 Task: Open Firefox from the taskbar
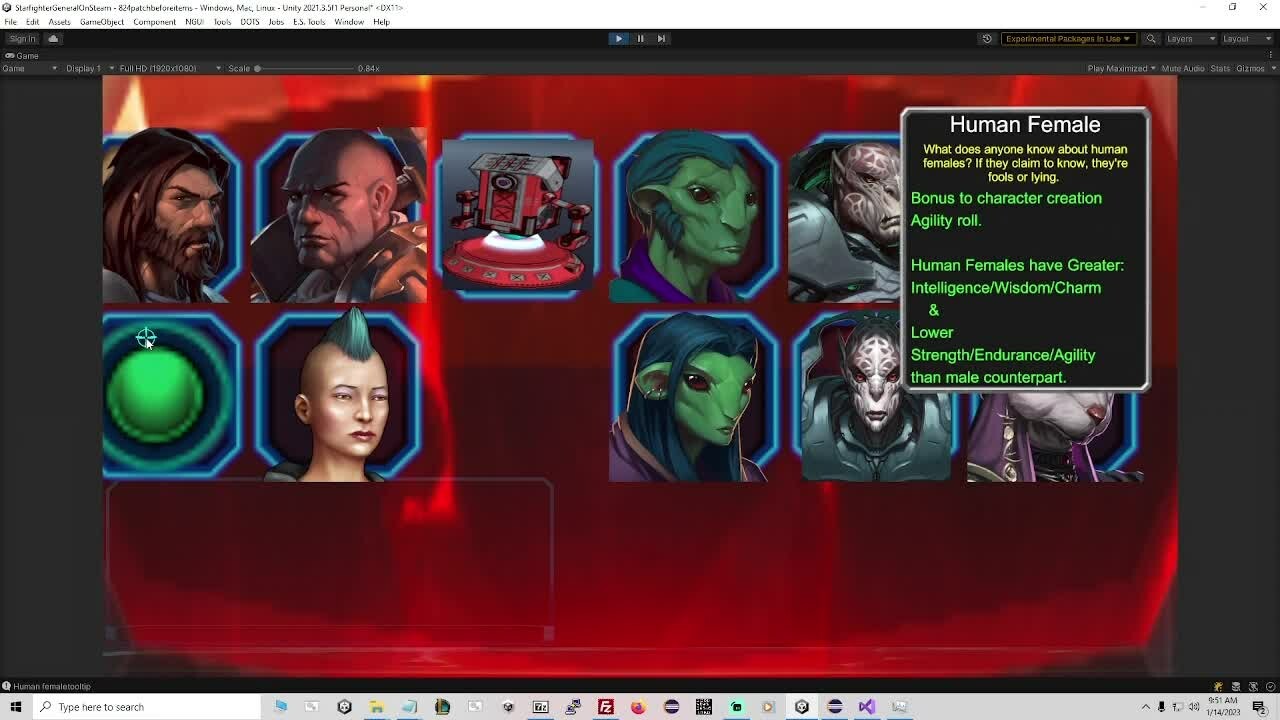click(x=638, y=707)
